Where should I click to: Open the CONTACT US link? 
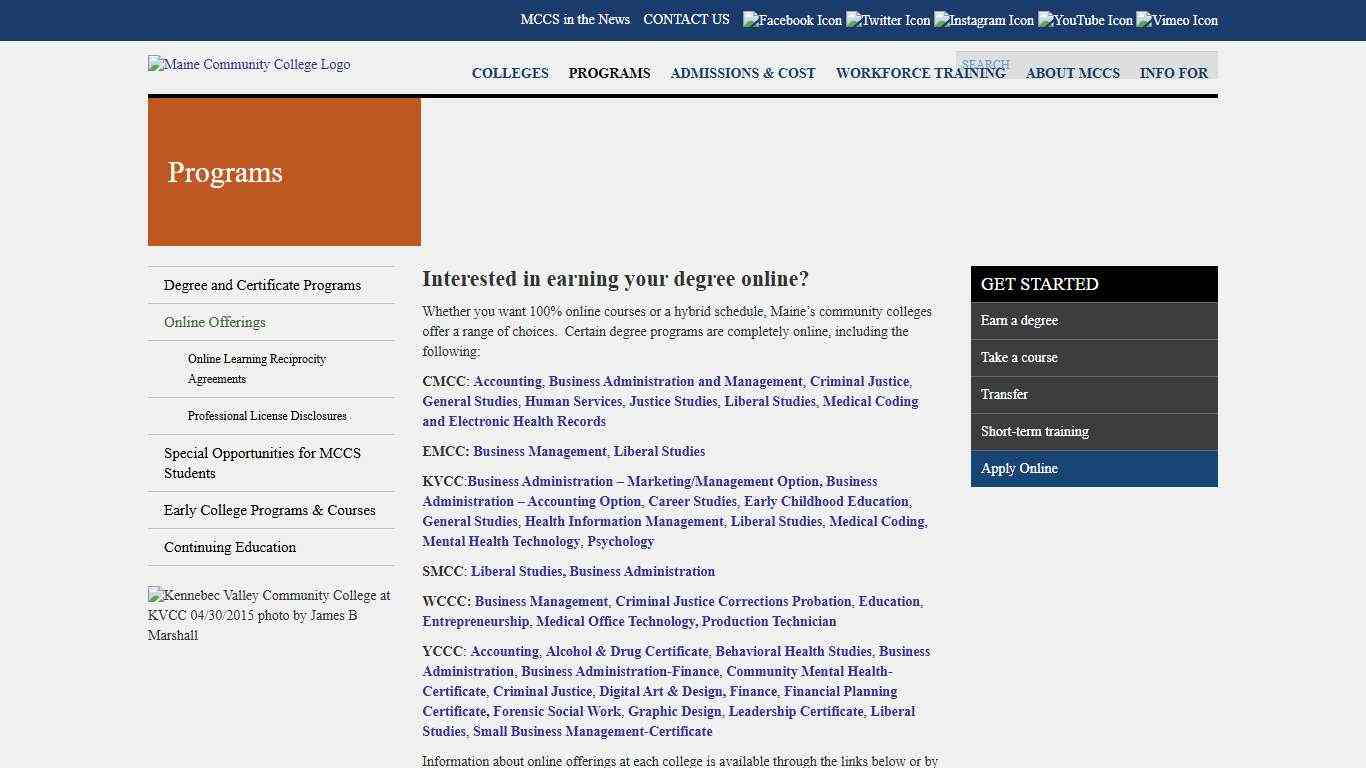[686, 19]
